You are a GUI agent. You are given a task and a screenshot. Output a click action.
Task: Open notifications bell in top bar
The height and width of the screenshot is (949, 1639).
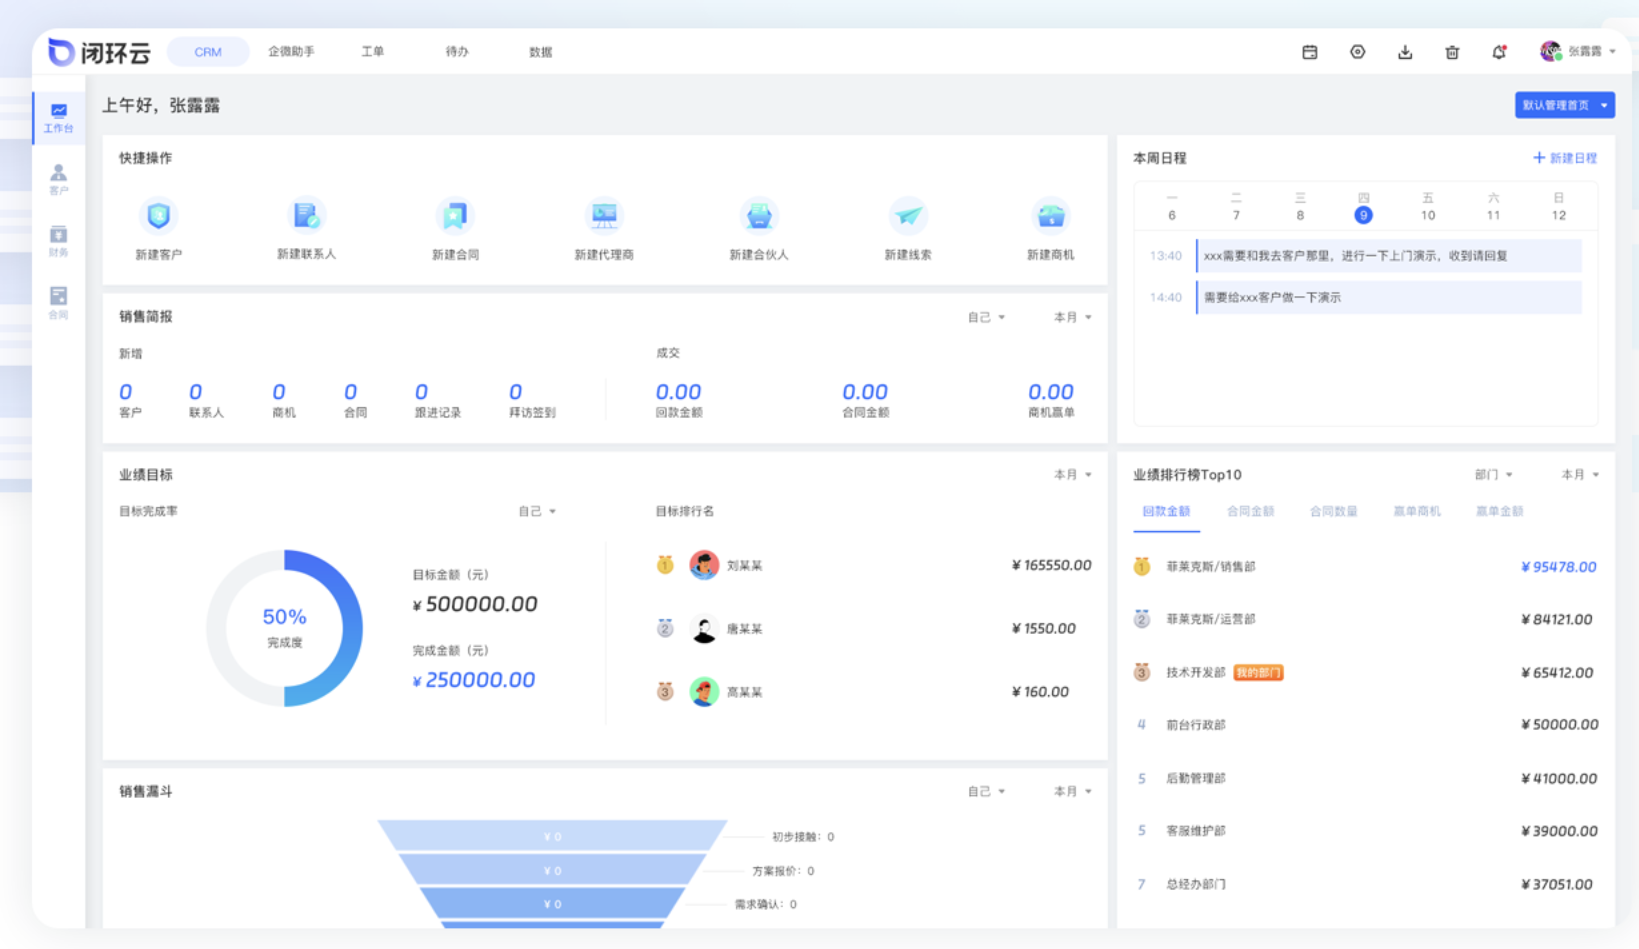click(x=1499, y=52)
